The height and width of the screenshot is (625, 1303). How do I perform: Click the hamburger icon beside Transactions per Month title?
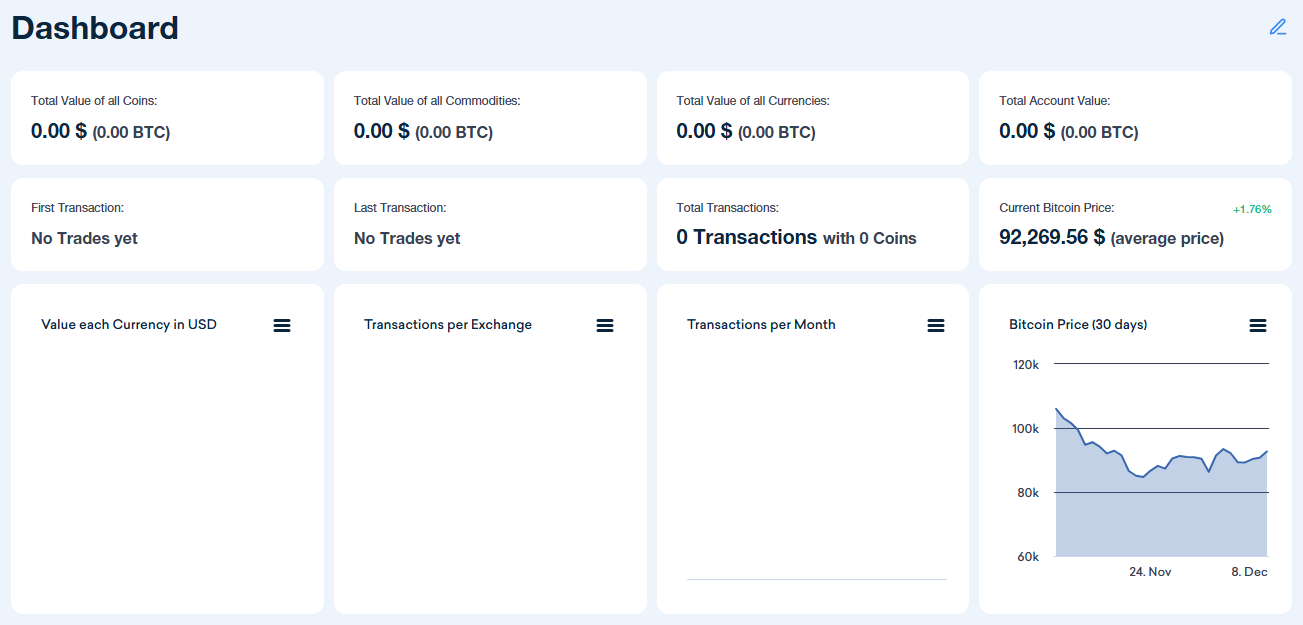936,324
